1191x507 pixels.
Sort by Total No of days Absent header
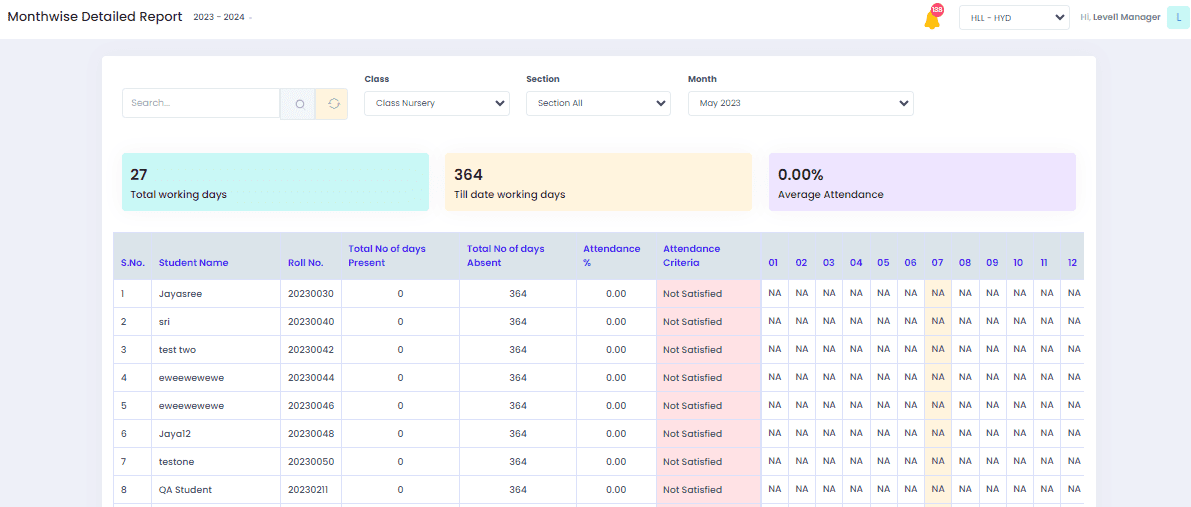point(505,255)
